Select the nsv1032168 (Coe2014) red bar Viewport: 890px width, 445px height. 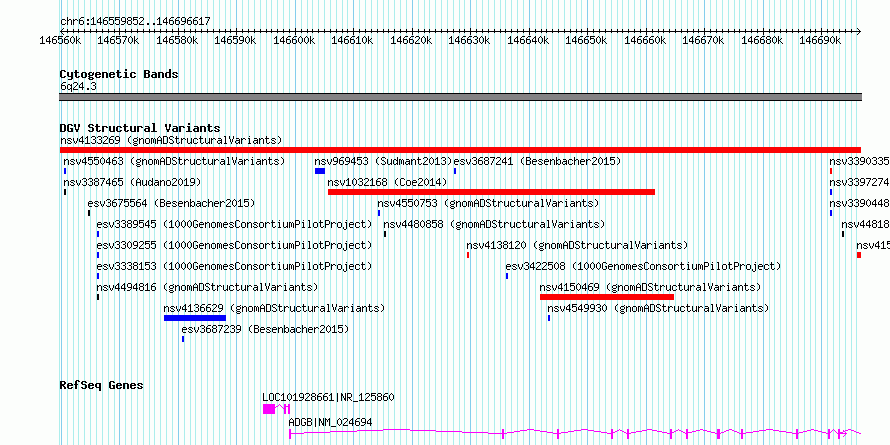(x=492, y=192)
